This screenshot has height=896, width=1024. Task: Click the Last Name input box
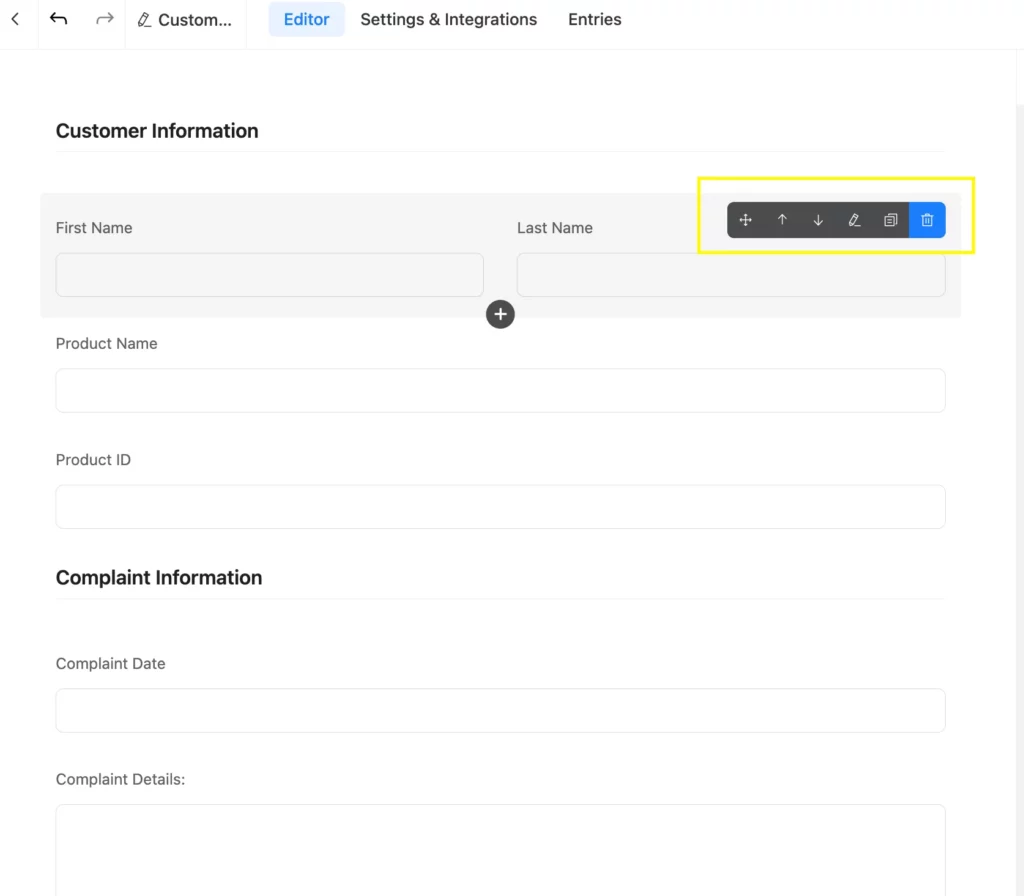click(731, 275)
